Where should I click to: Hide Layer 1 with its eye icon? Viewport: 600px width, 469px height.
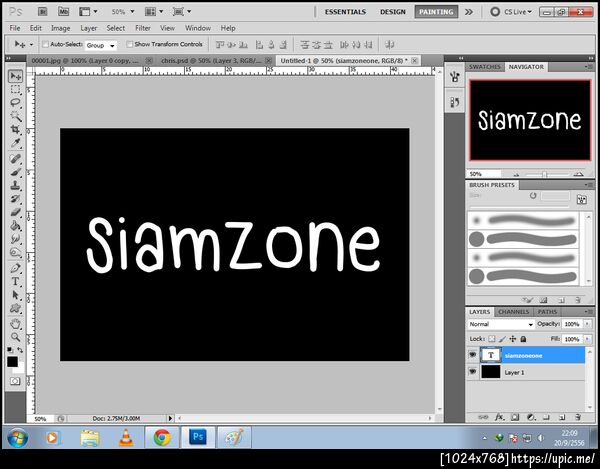point(473,371)
